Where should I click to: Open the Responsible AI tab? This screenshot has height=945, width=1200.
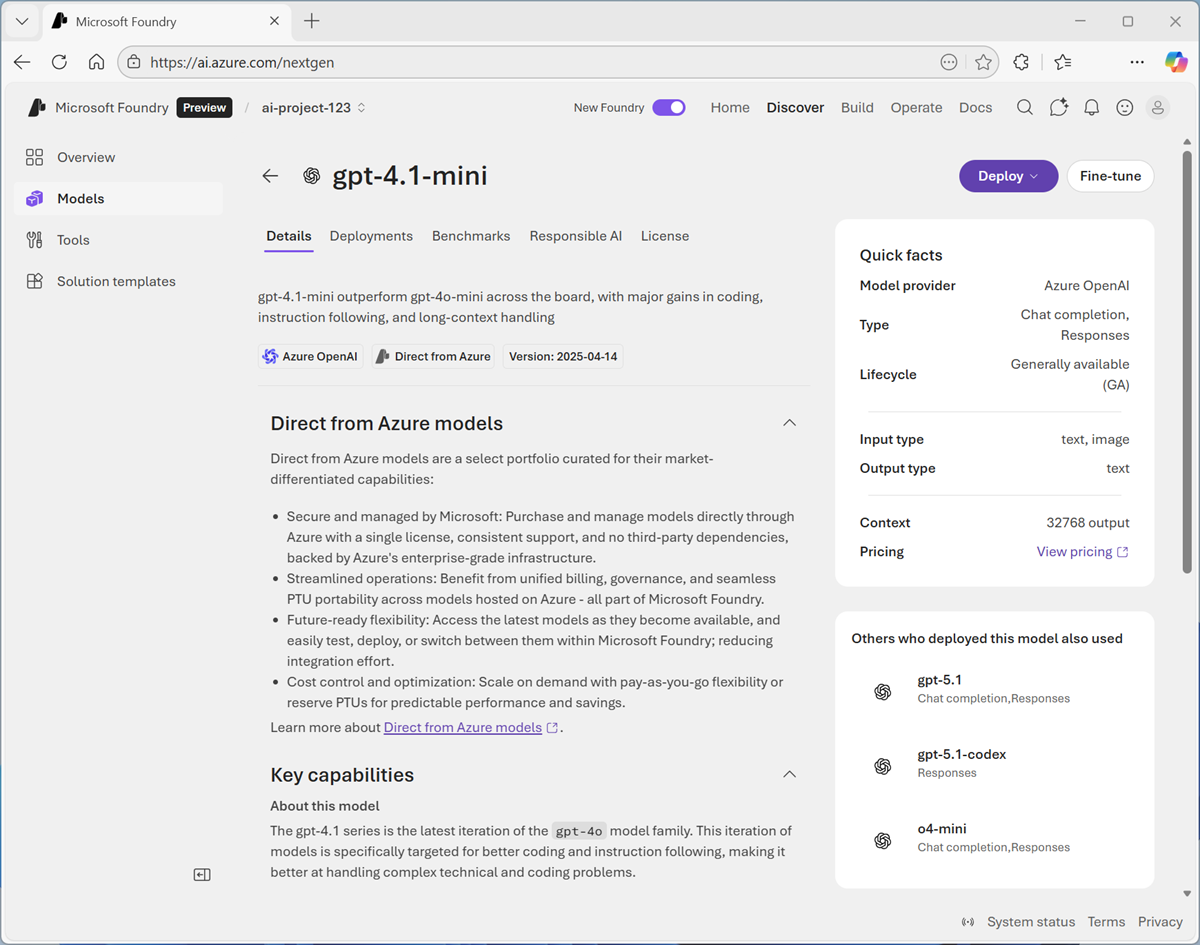tap(575, 235)
